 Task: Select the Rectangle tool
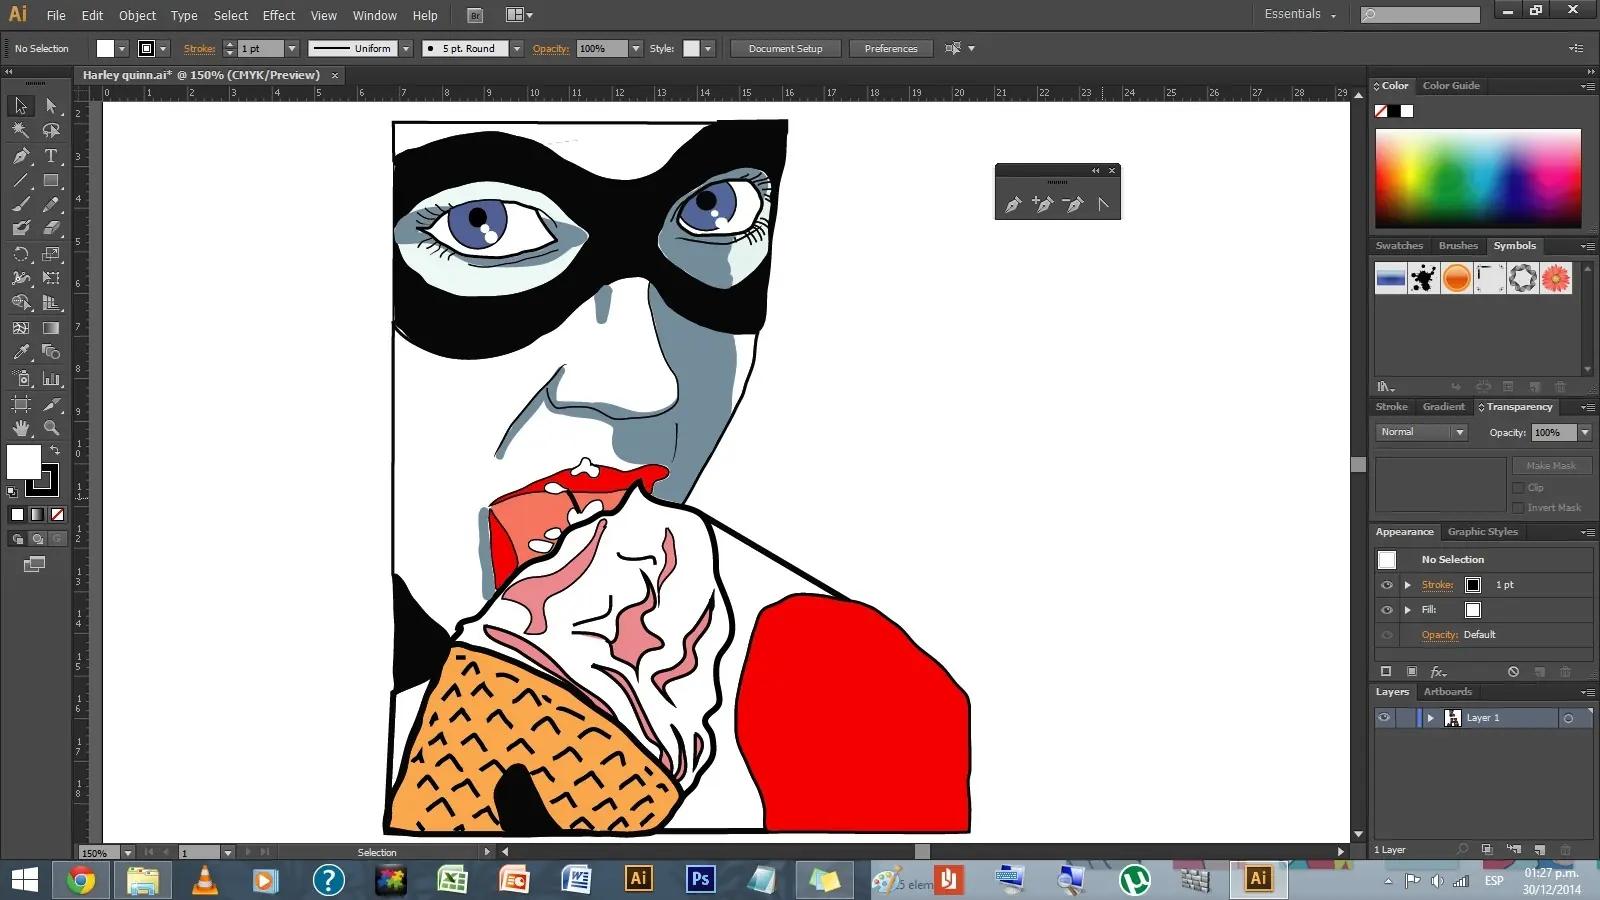pyautogui.click(x=51, y=181)
